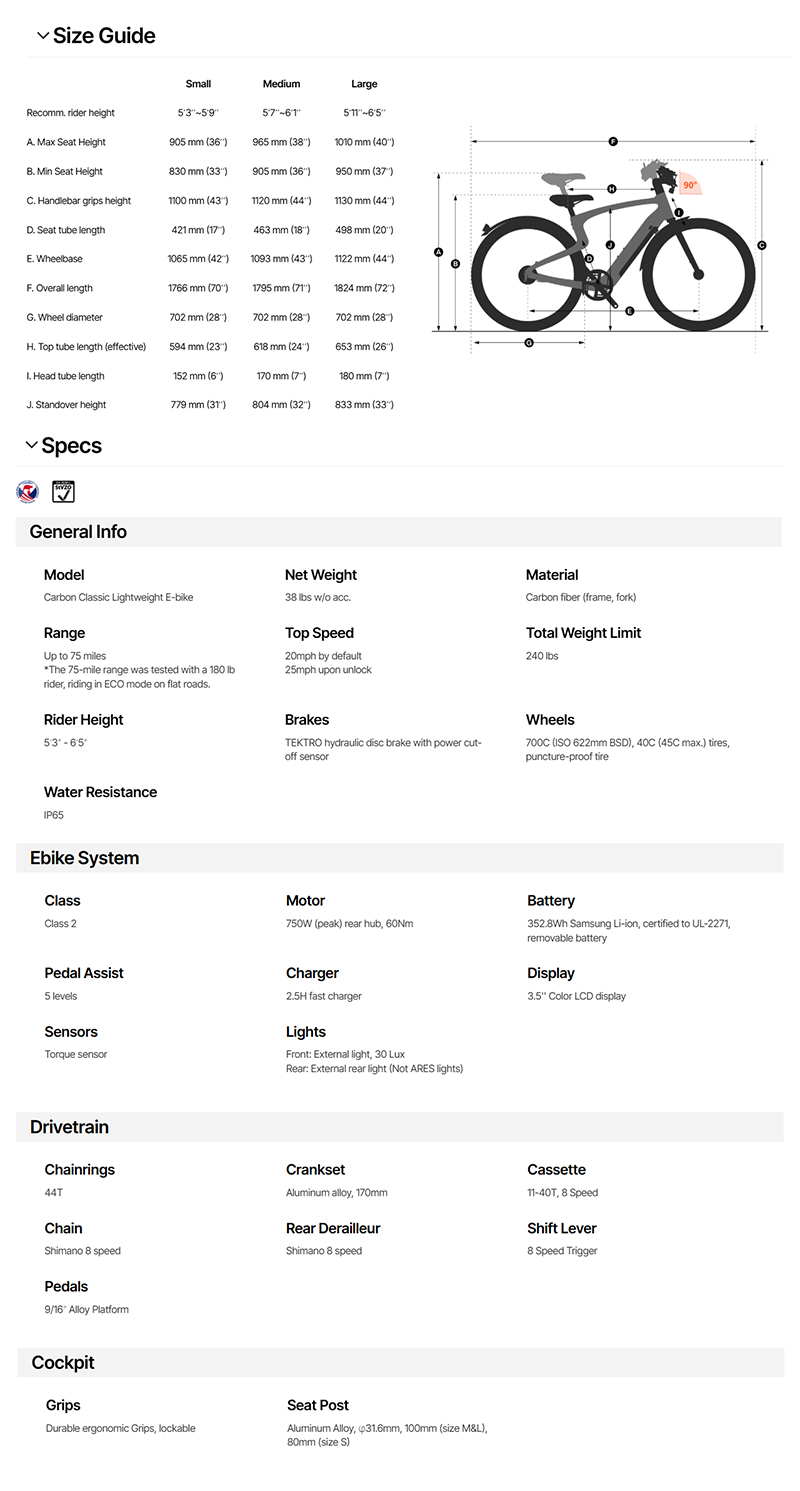The height and width of the screenshot is (1491, 800).
Task: Click the Cockpit section header
Action: click(x=62, y=1363)
